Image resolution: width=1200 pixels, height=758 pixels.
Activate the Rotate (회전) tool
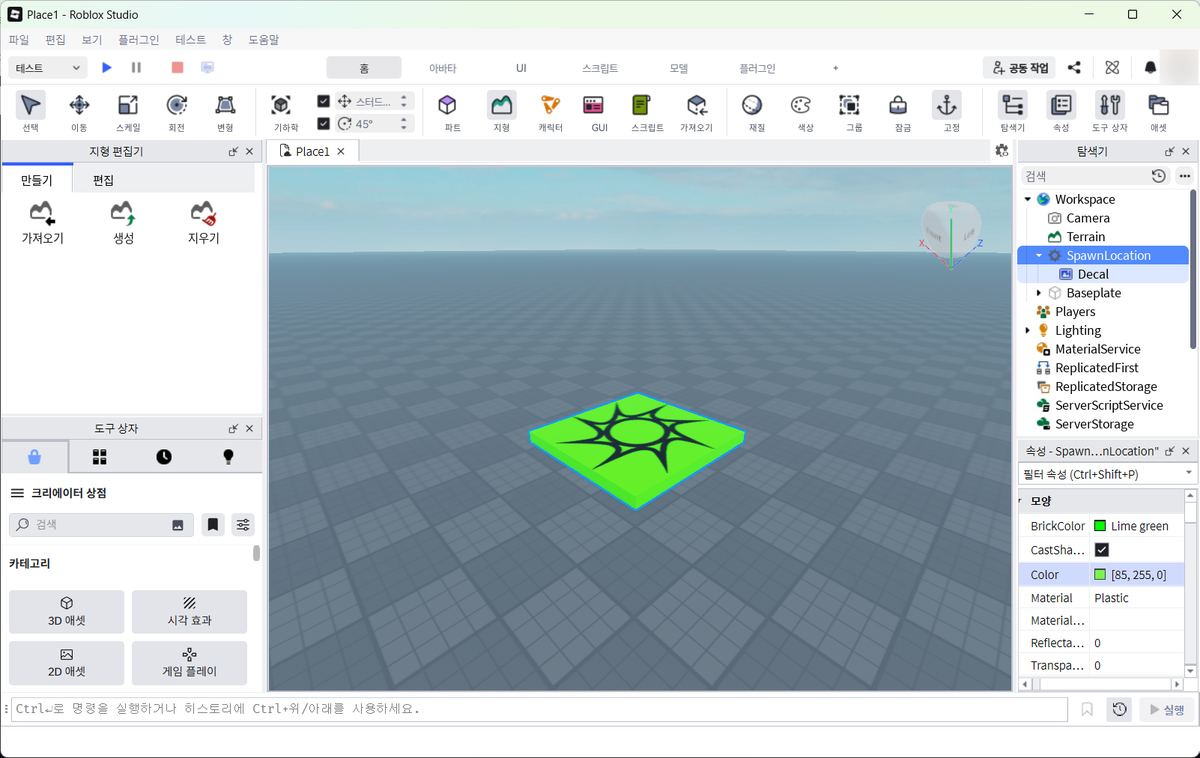pyautogui.click(x=177, y=112)
